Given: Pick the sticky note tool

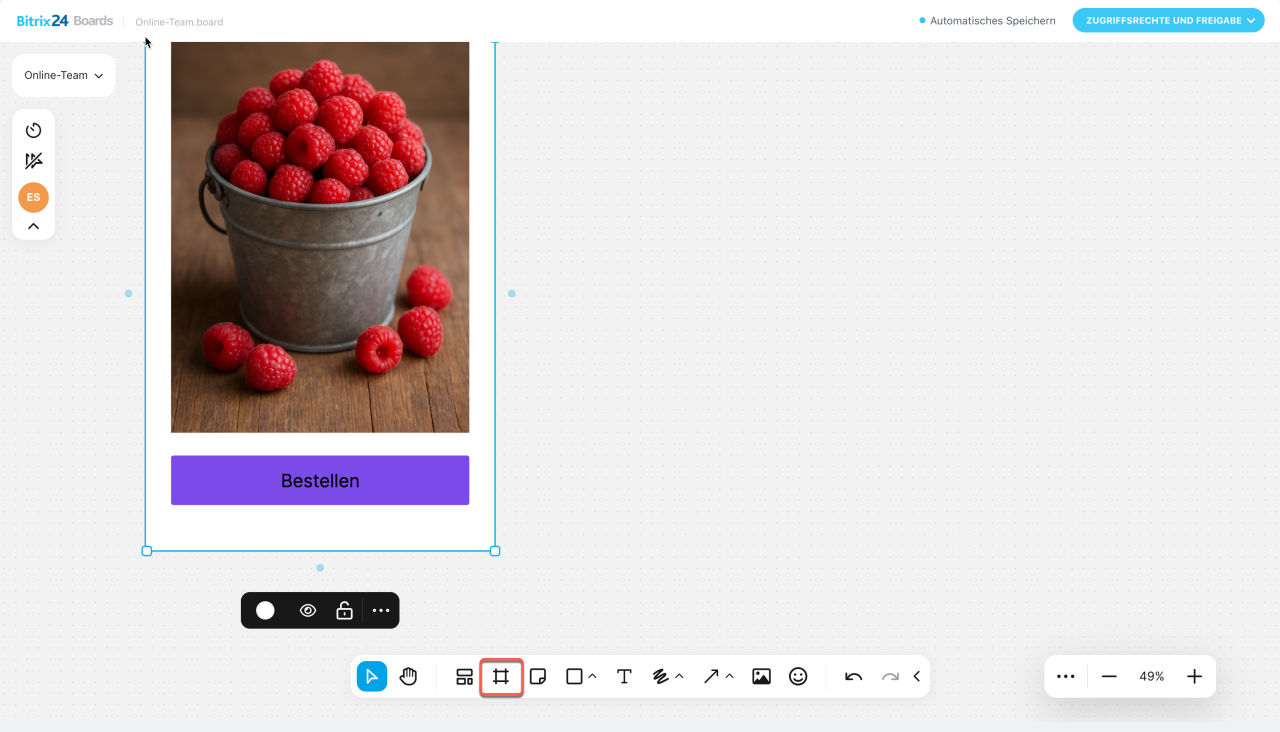Looking at the screenshot, I should click(538, 677).
